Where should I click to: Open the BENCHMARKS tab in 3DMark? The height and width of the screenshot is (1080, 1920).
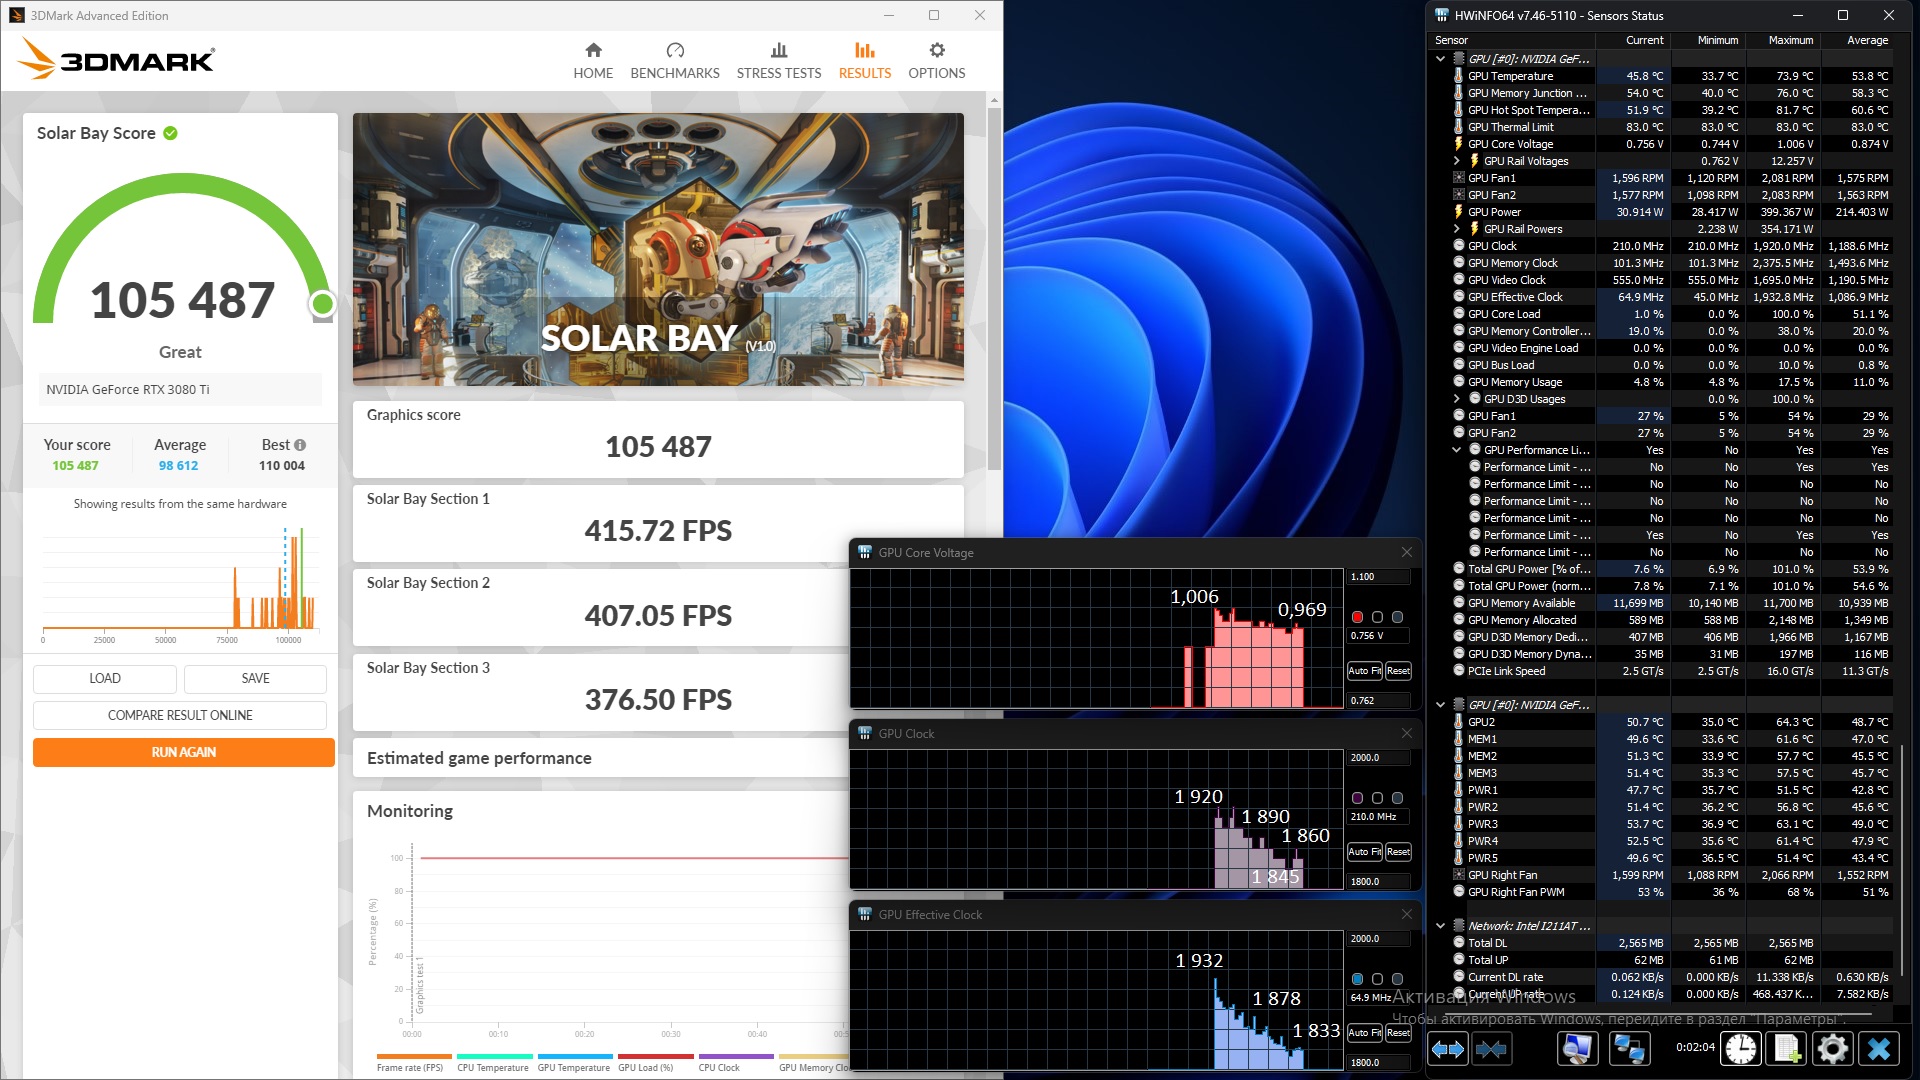tap(674, 60)
